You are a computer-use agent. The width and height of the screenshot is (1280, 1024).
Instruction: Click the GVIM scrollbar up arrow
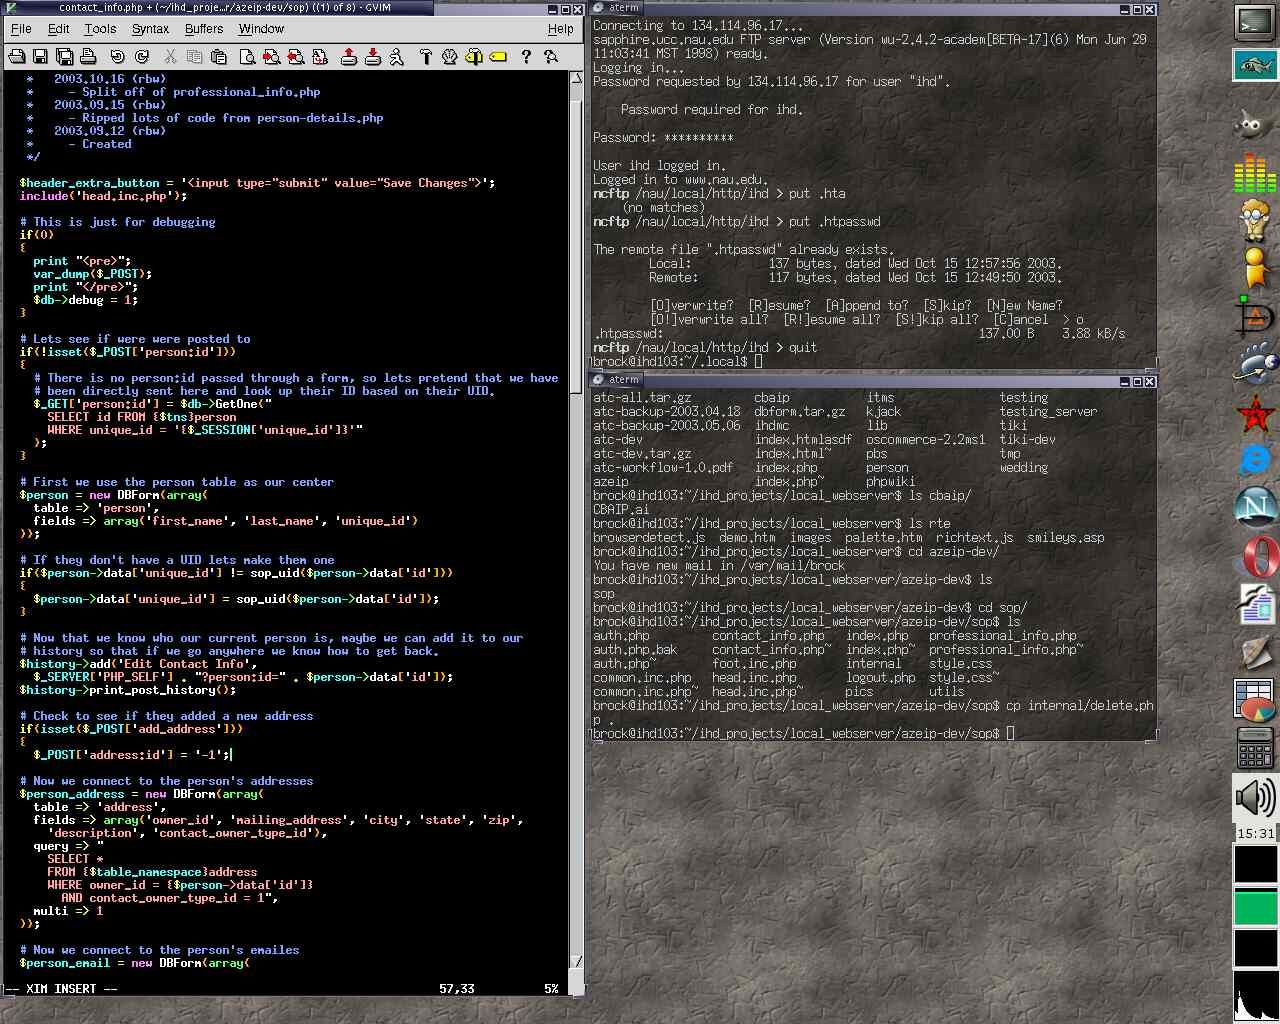click(576, 78)
